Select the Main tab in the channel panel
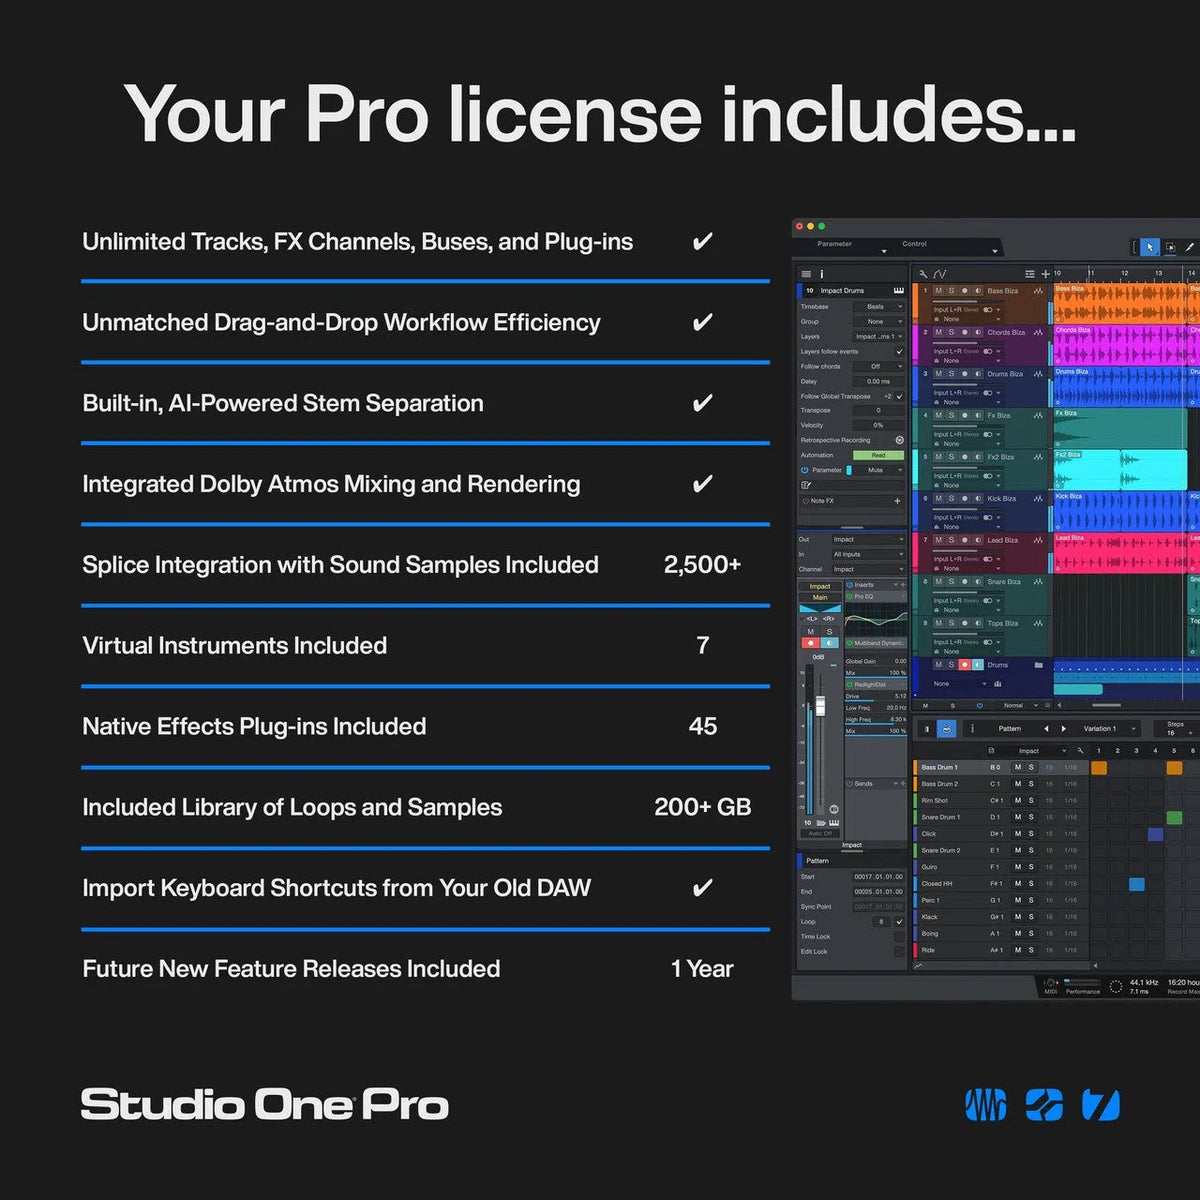Image resolution: width=1200 pixels, height=1200 pixels. pyautogui.click(x=818, y=597)
